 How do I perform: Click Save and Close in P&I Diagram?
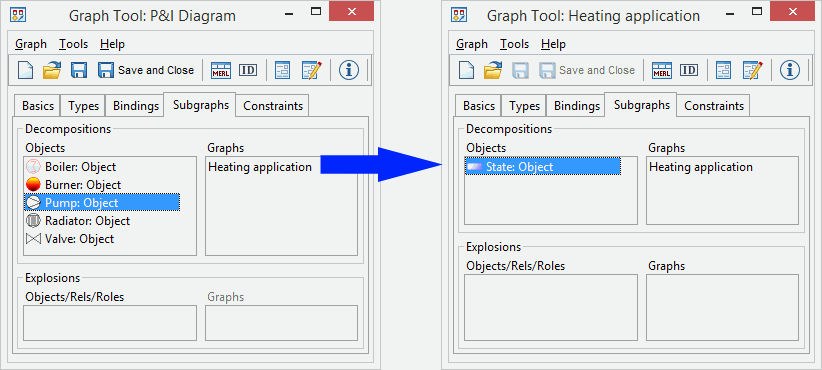(146, 70)
